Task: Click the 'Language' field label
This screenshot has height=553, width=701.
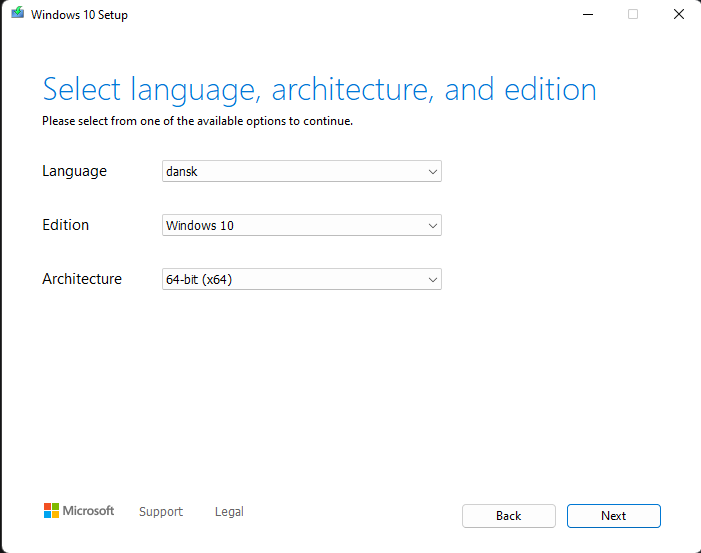Action: pyautogui.click(x=74, y=171)
